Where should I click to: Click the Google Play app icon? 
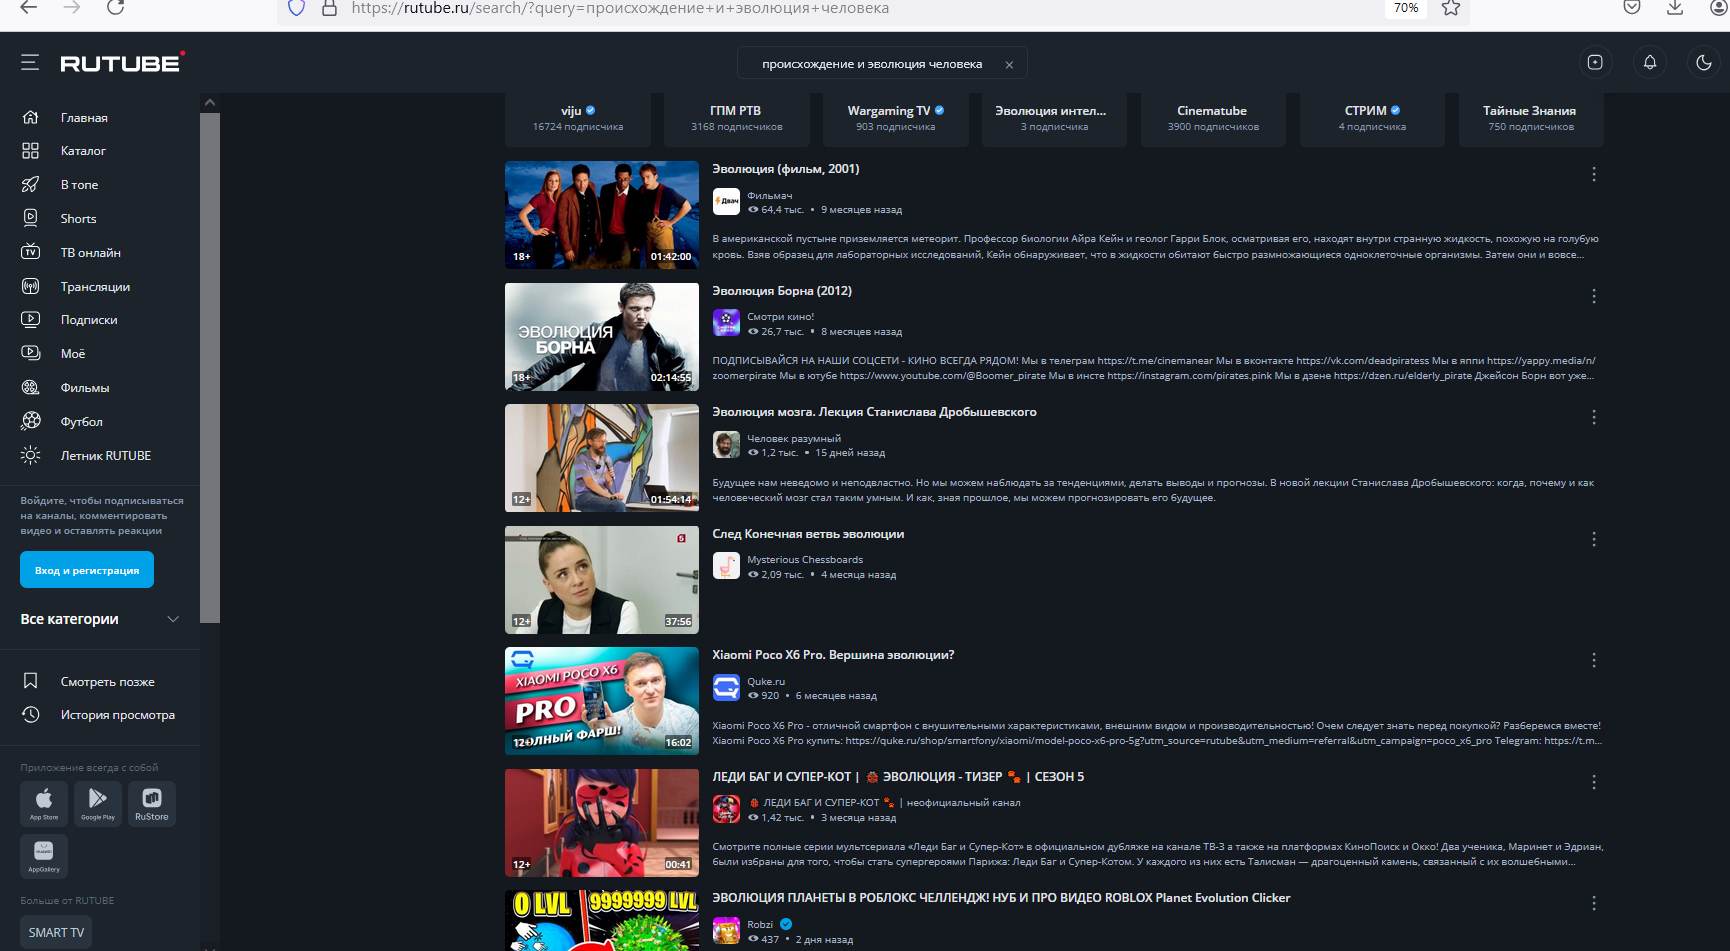(x=98, y=804)
